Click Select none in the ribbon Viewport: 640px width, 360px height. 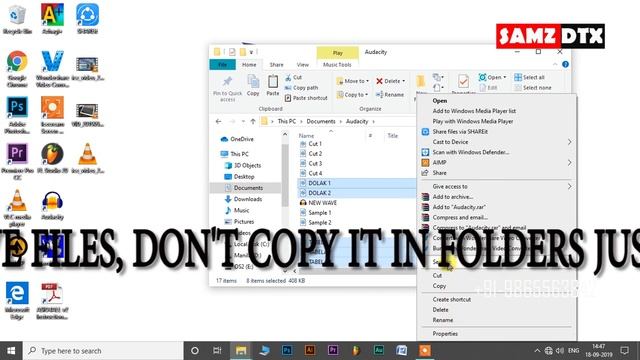533,88
